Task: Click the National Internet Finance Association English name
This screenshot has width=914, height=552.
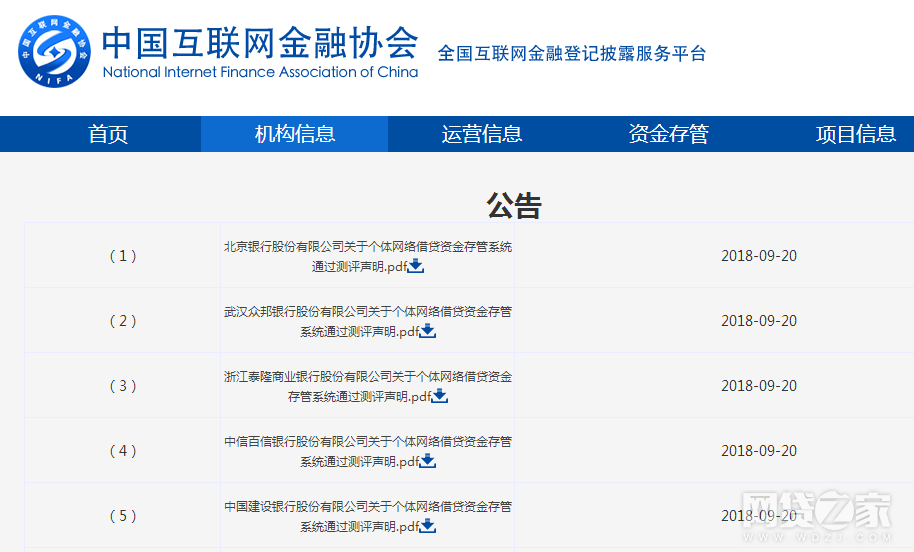Action: [x=260, y=72]
